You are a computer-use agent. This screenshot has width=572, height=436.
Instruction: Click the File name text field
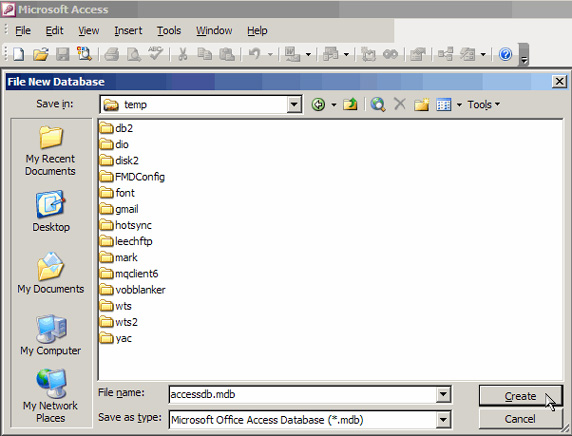coord(303,394)
